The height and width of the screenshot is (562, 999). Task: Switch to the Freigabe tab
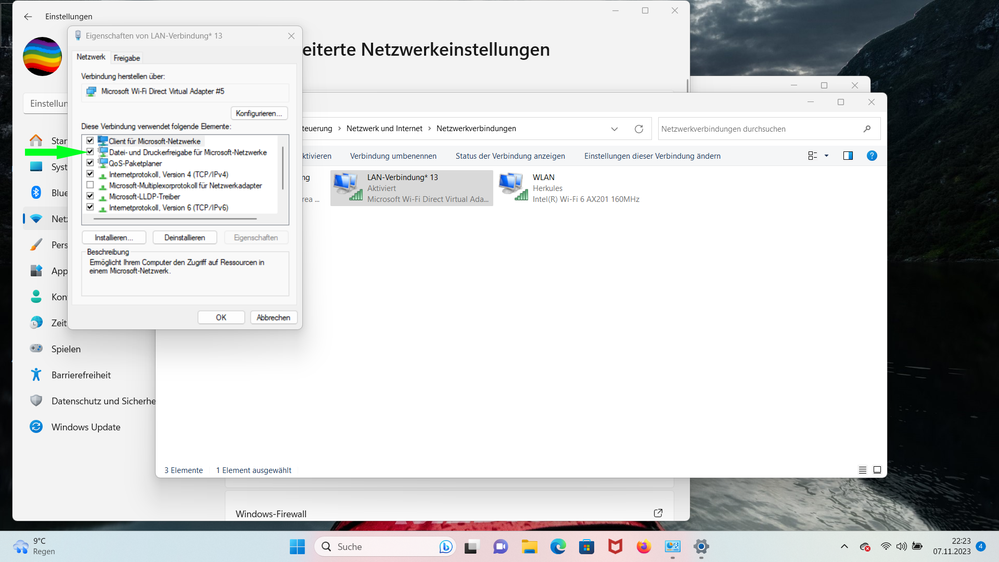[x=127, y=58]
